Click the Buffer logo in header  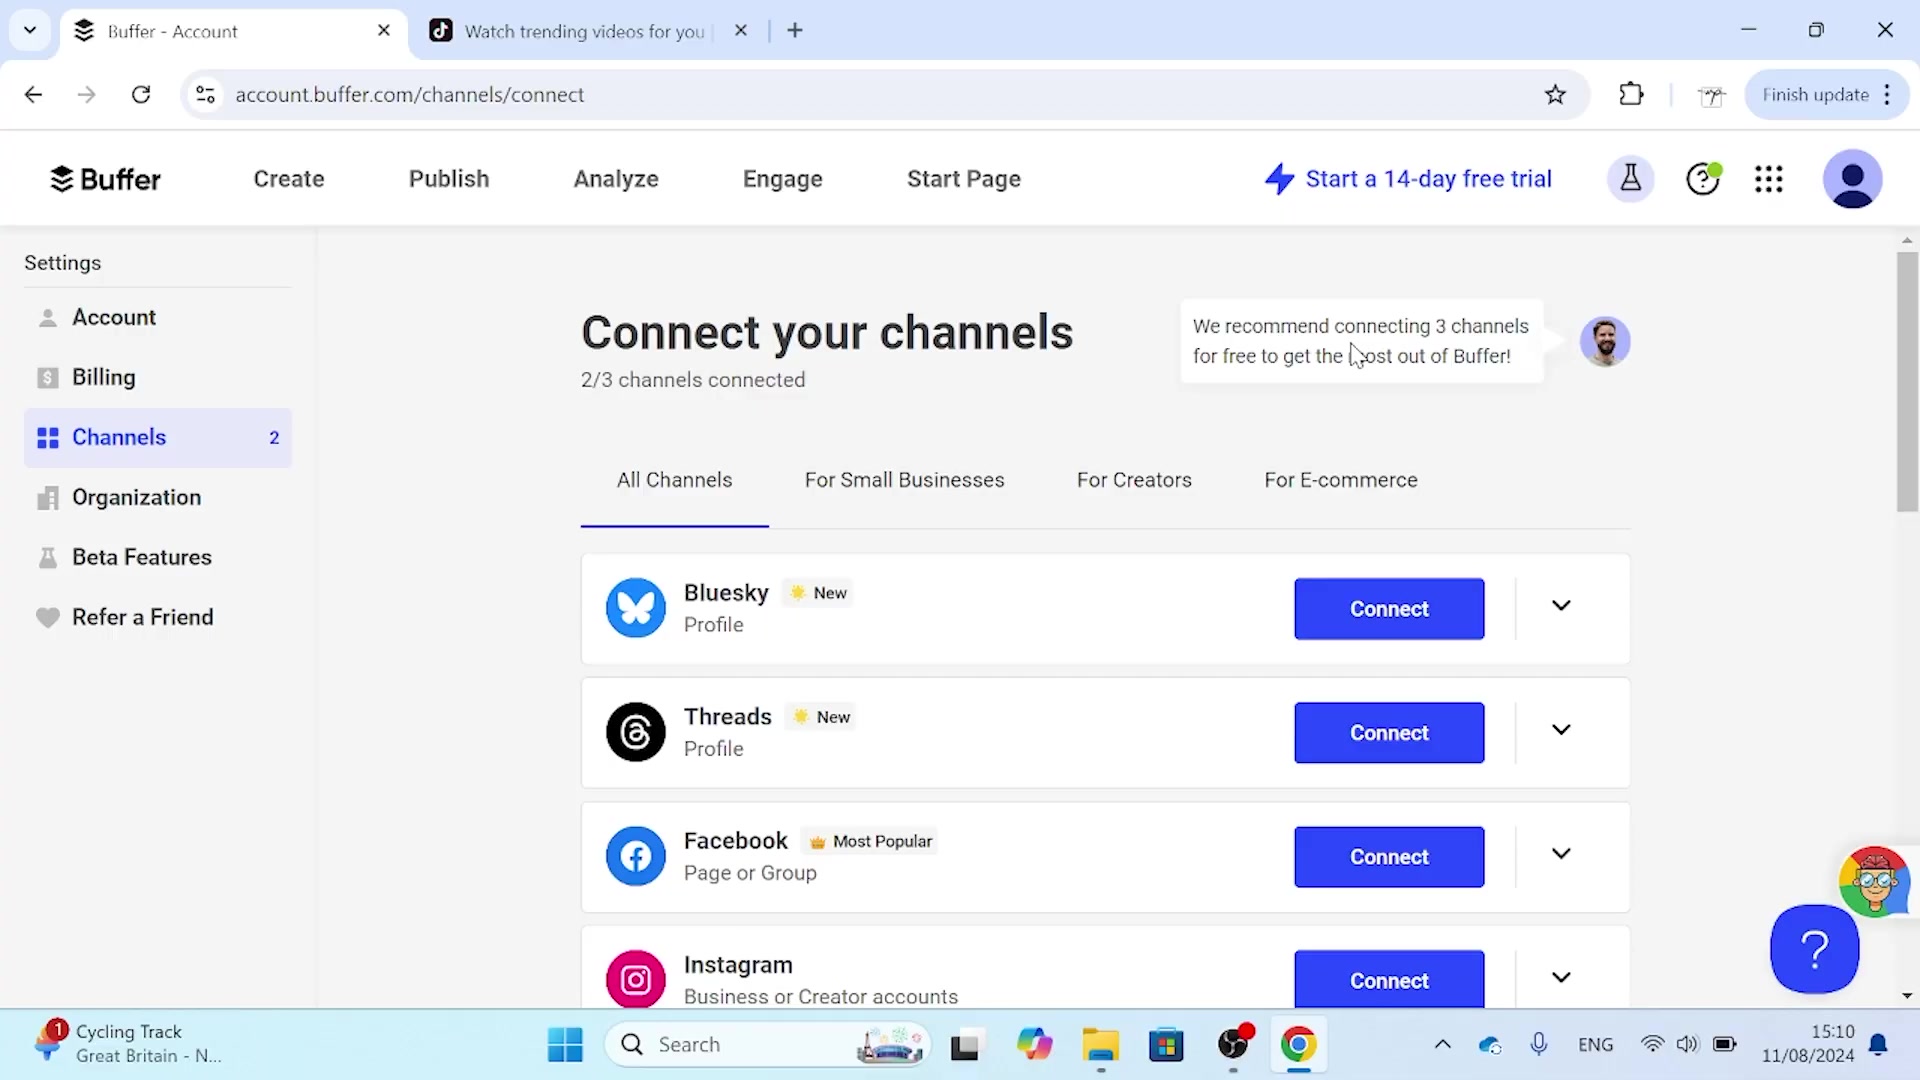click(105, 179)
